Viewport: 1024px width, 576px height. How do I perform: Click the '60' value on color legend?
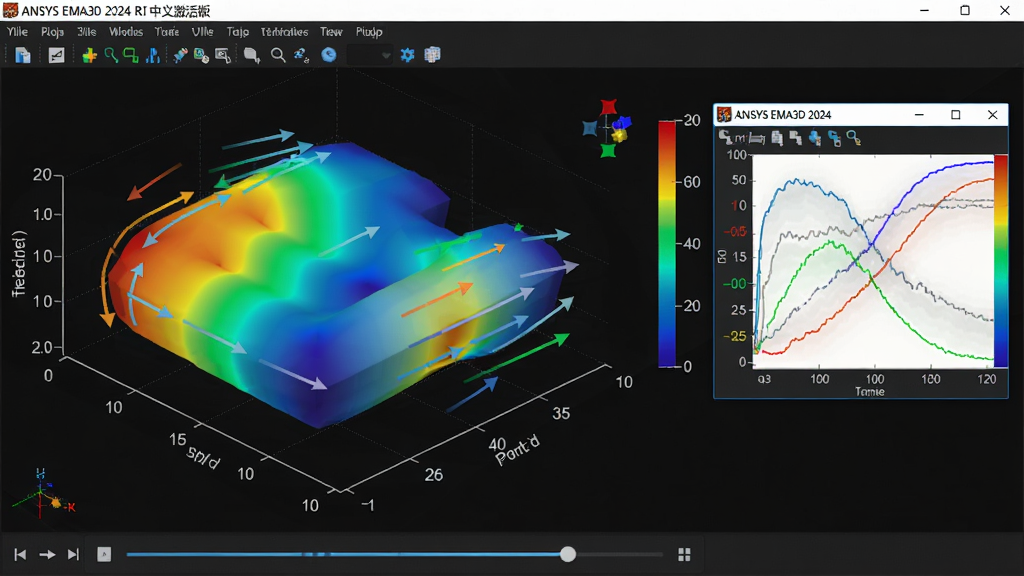[x=692, y=182]
